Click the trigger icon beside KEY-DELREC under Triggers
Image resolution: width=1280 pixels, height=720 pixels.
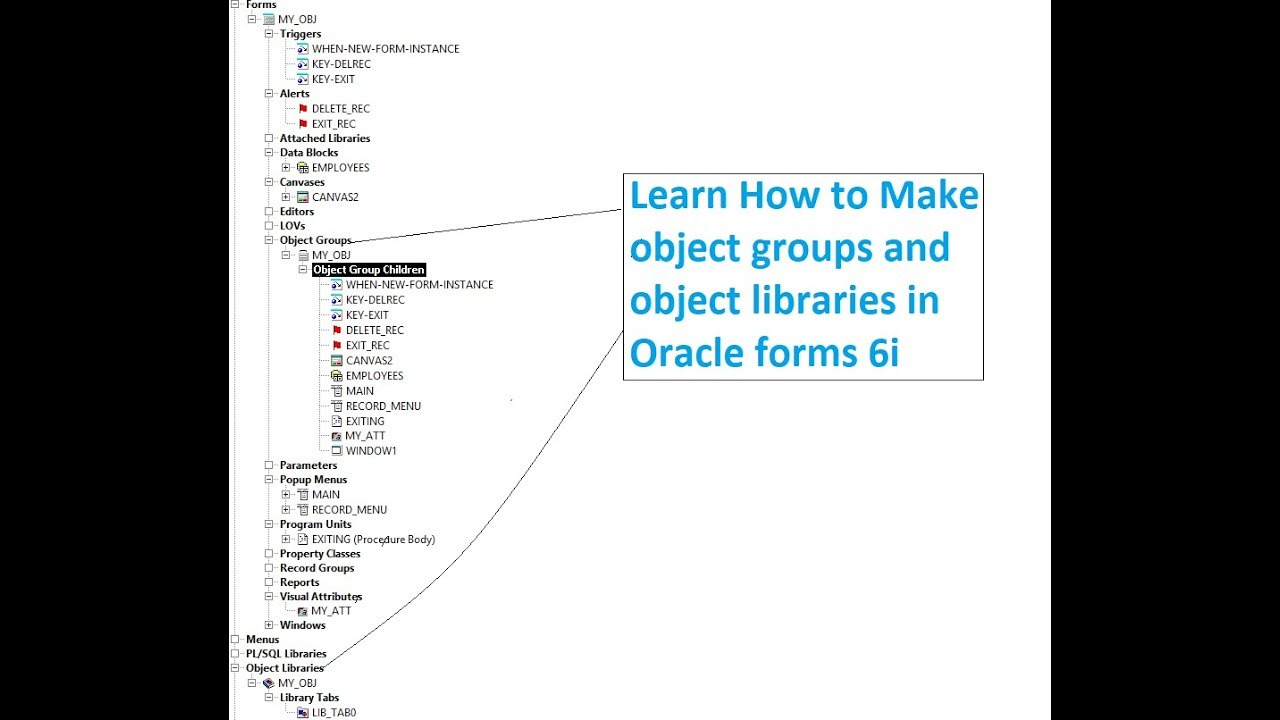(303, 64)
